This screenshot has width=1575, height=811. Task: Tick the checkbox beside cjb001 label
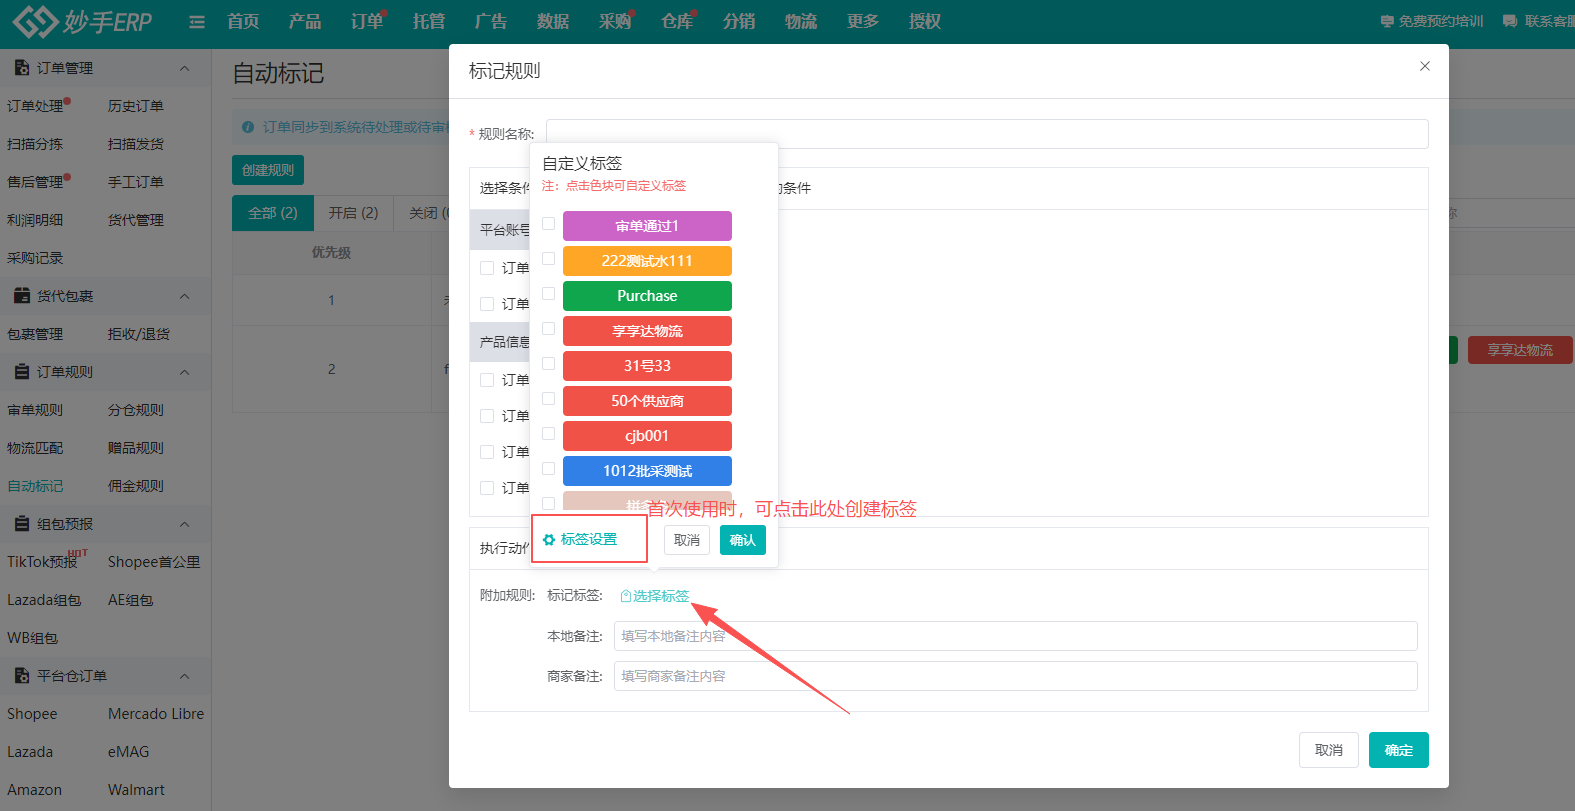(x=548, y=434)
